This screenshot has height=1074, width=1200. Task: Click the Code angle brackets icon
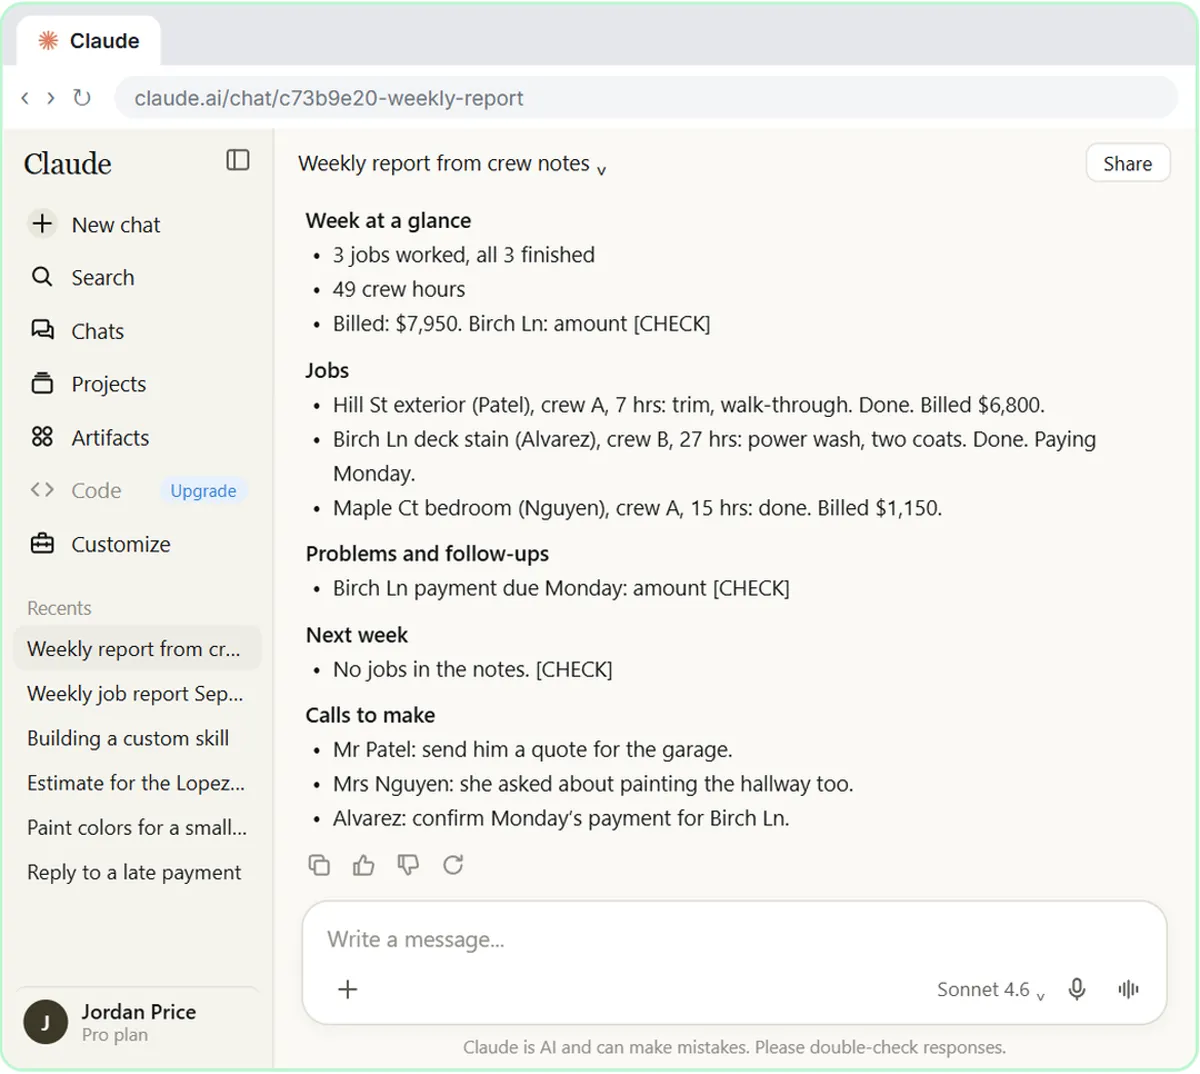click(42, 490)
